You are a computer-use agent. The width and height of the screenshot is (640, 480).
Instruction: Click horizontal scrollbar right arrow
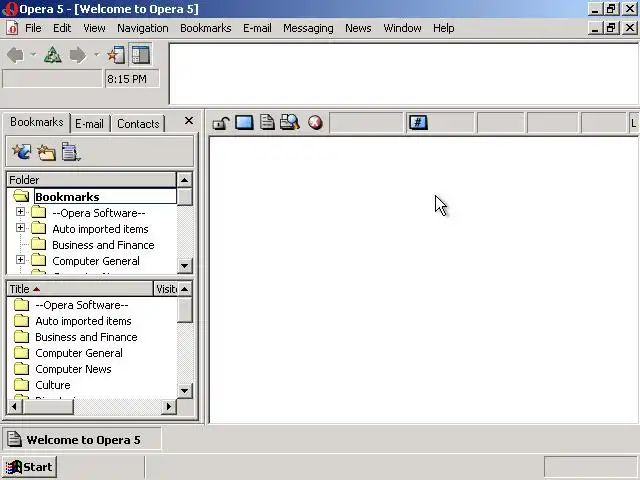coord(168,407)
